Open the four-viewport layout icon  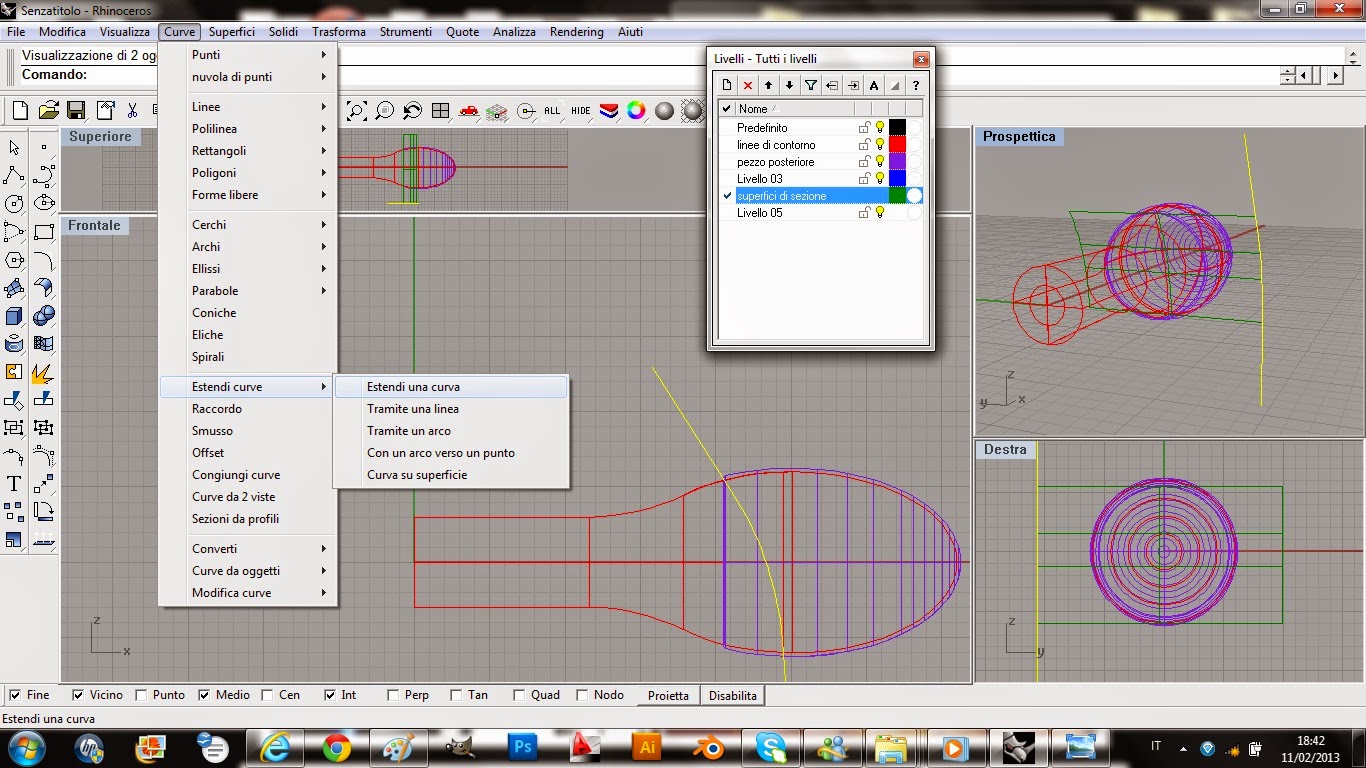440,110
